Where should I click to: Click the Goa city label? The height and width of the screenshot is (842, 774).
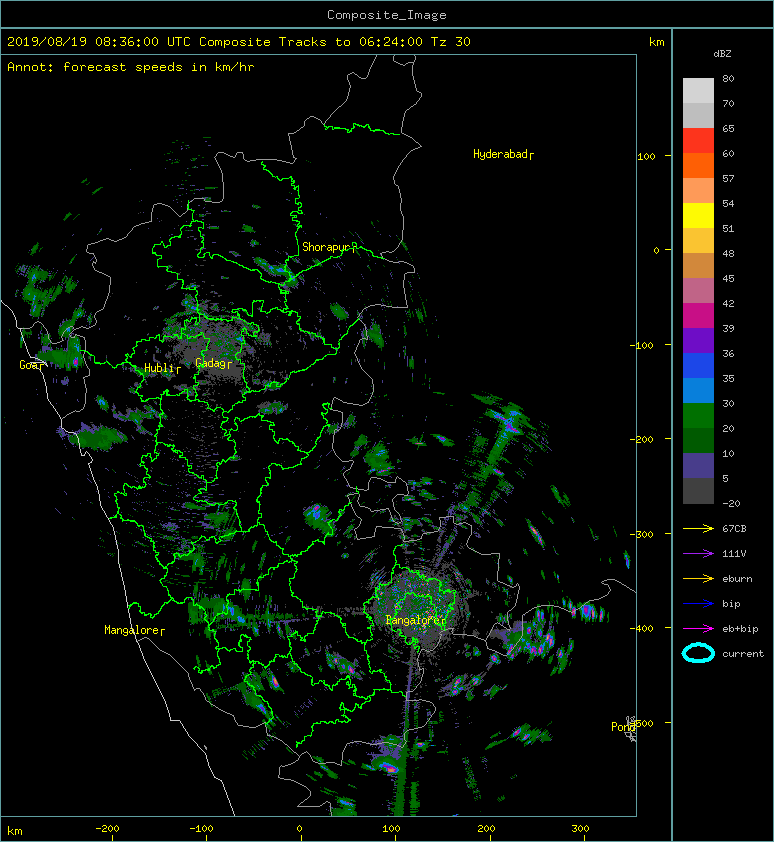pyautogui.click(x=28, y=365)
